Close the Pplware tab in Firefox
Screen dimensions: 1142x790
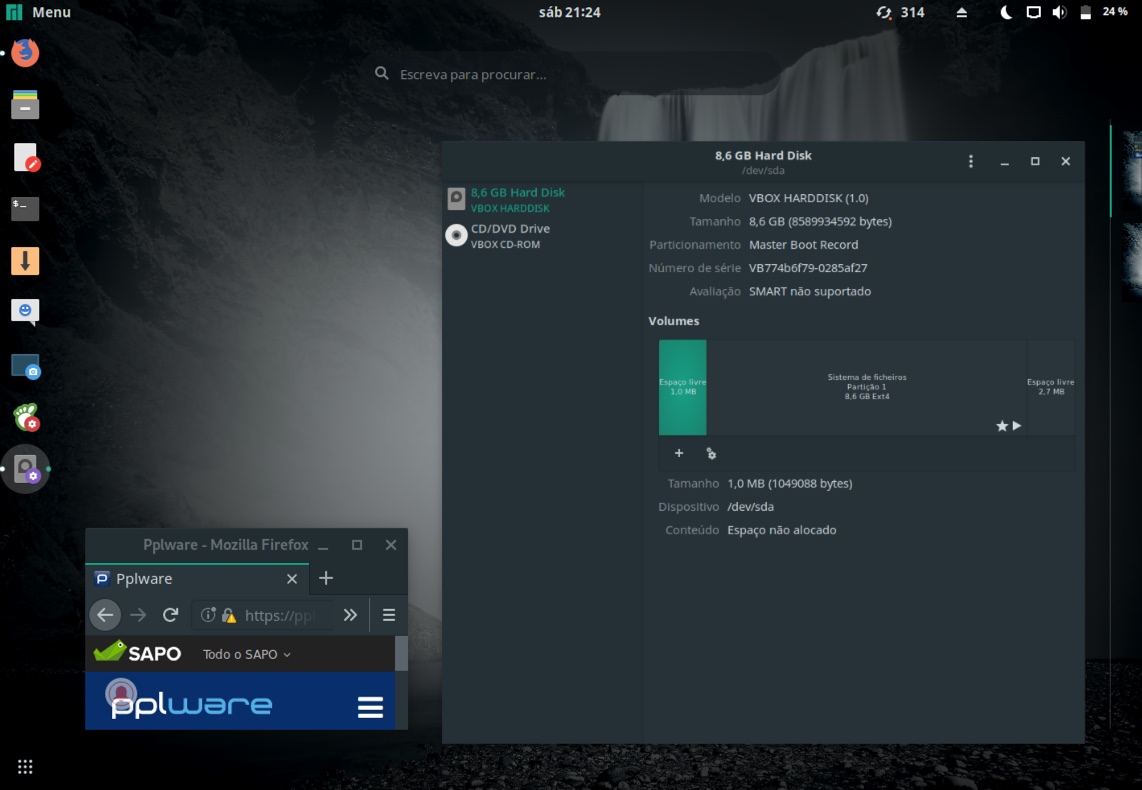pos(292,578)
